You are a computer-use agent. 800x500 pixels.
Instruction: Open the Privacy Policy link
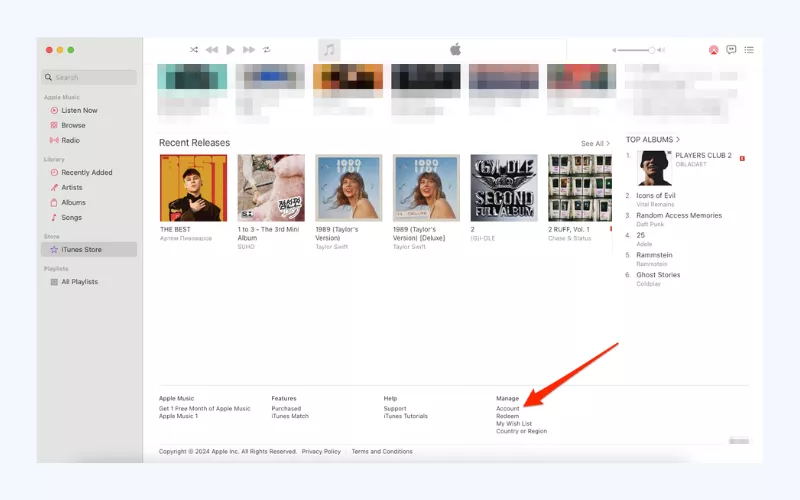321,452
